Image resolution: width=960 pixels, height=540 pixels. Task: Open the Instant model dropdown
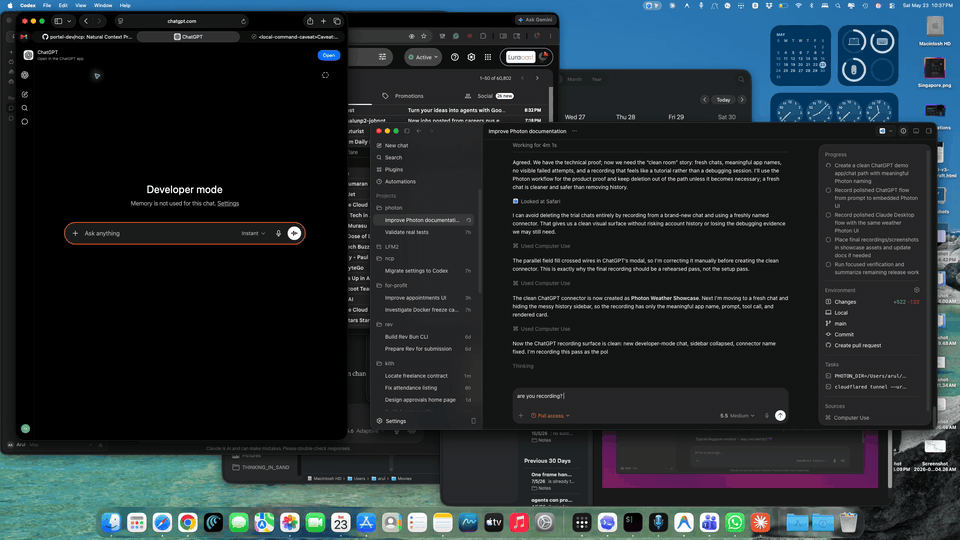pyautogui.click(x=253, y=233)
